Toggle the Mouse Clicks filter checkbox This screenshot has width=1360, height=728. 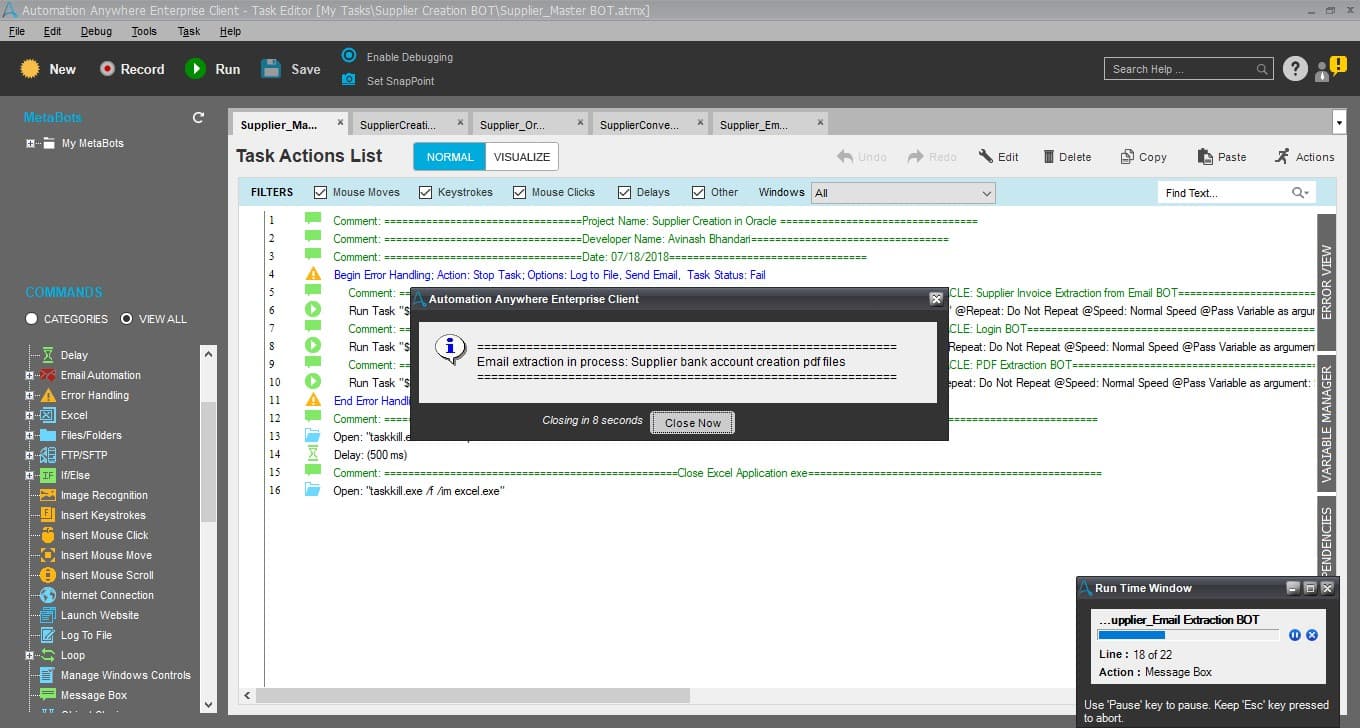[520, 192]
